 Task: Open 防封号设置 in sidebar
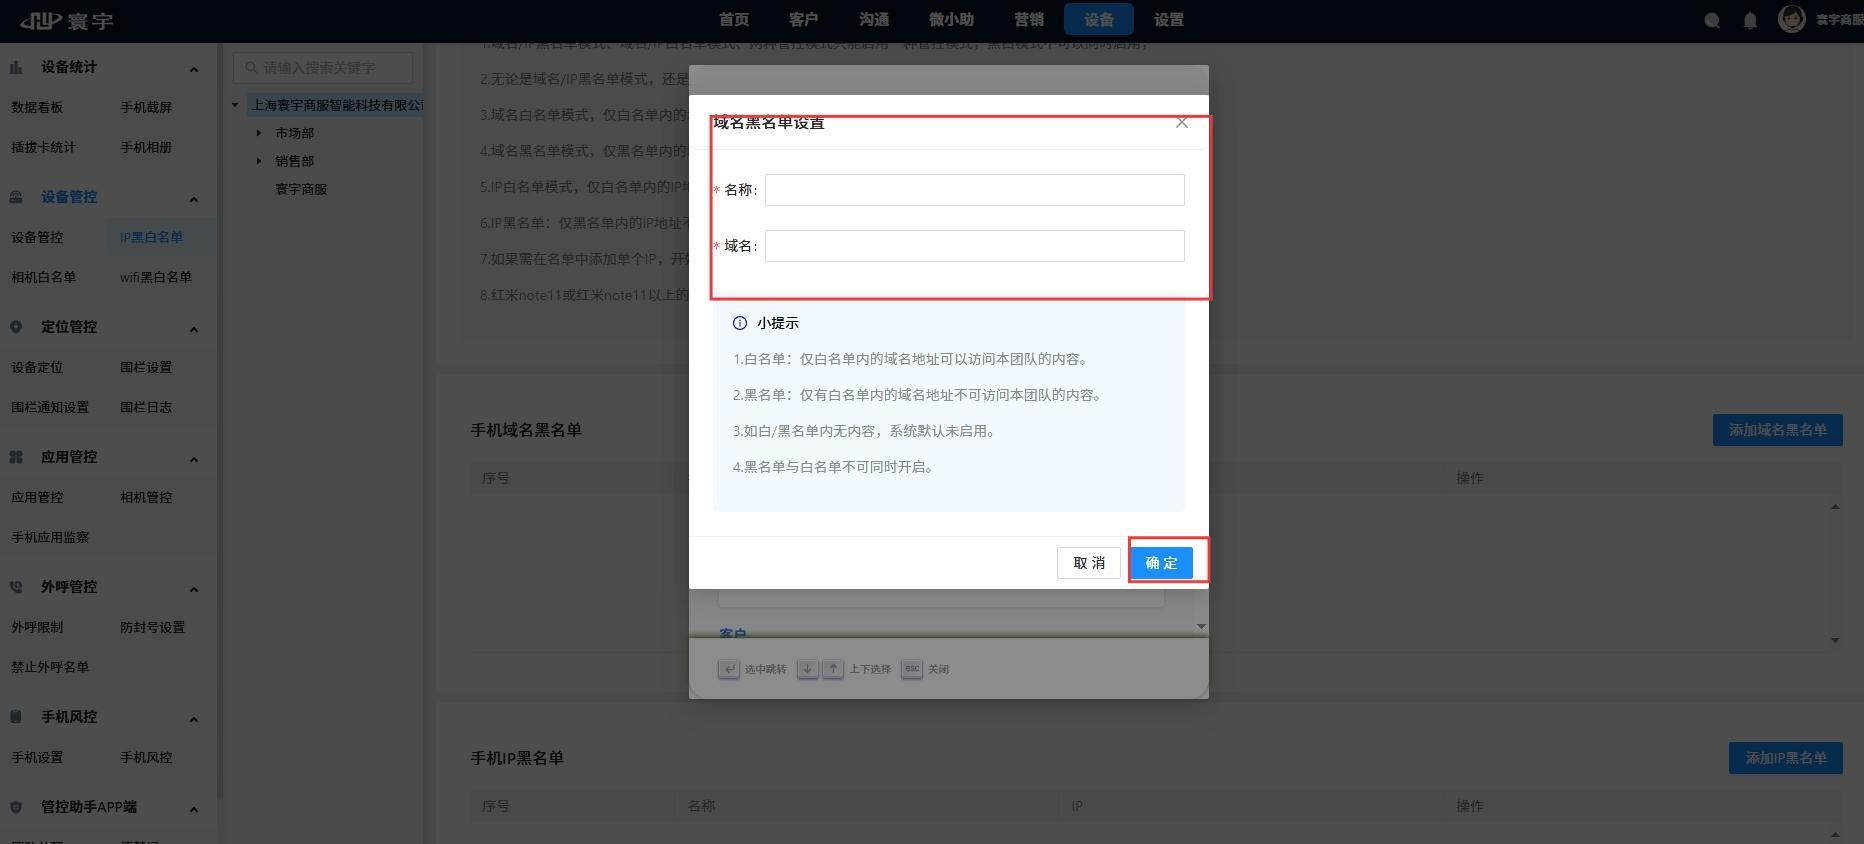[x=152, y=627]
